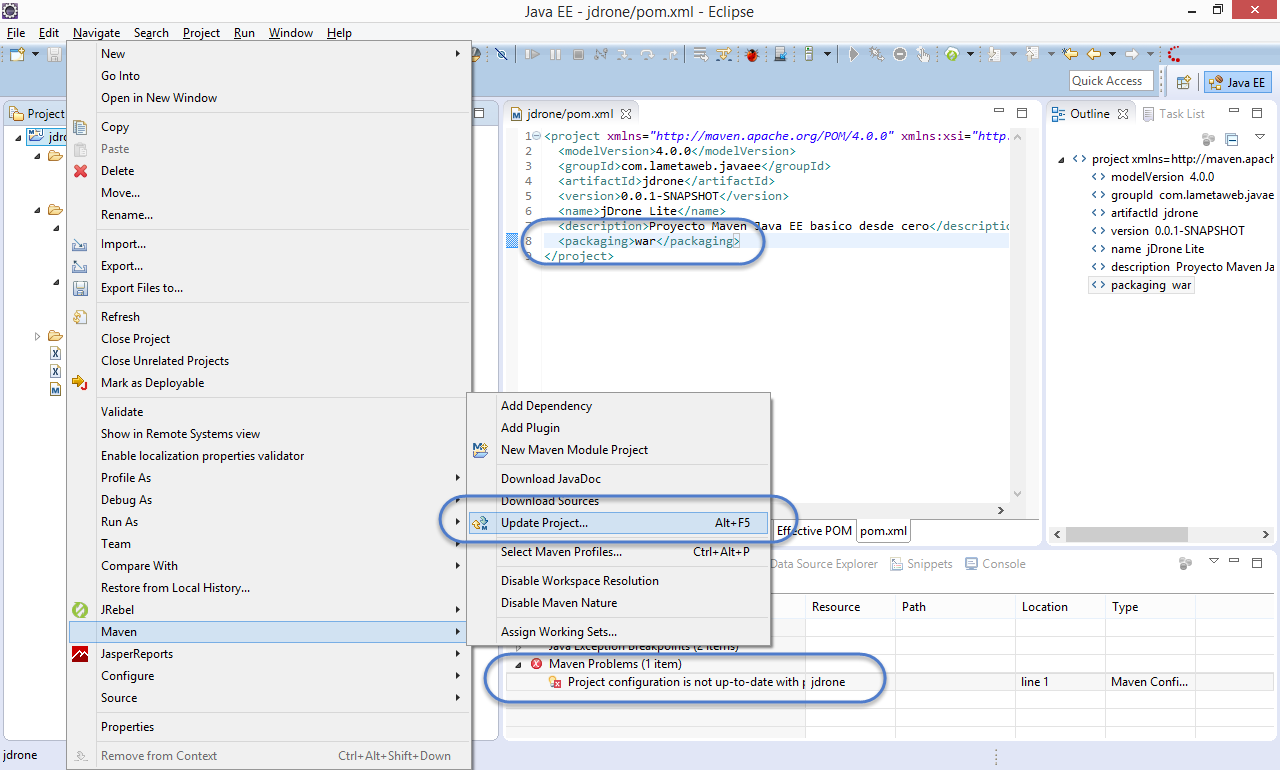Click the Step Over toolbar icon
The height and width of the screenshot is (770, 1280).
coord(647,54)
